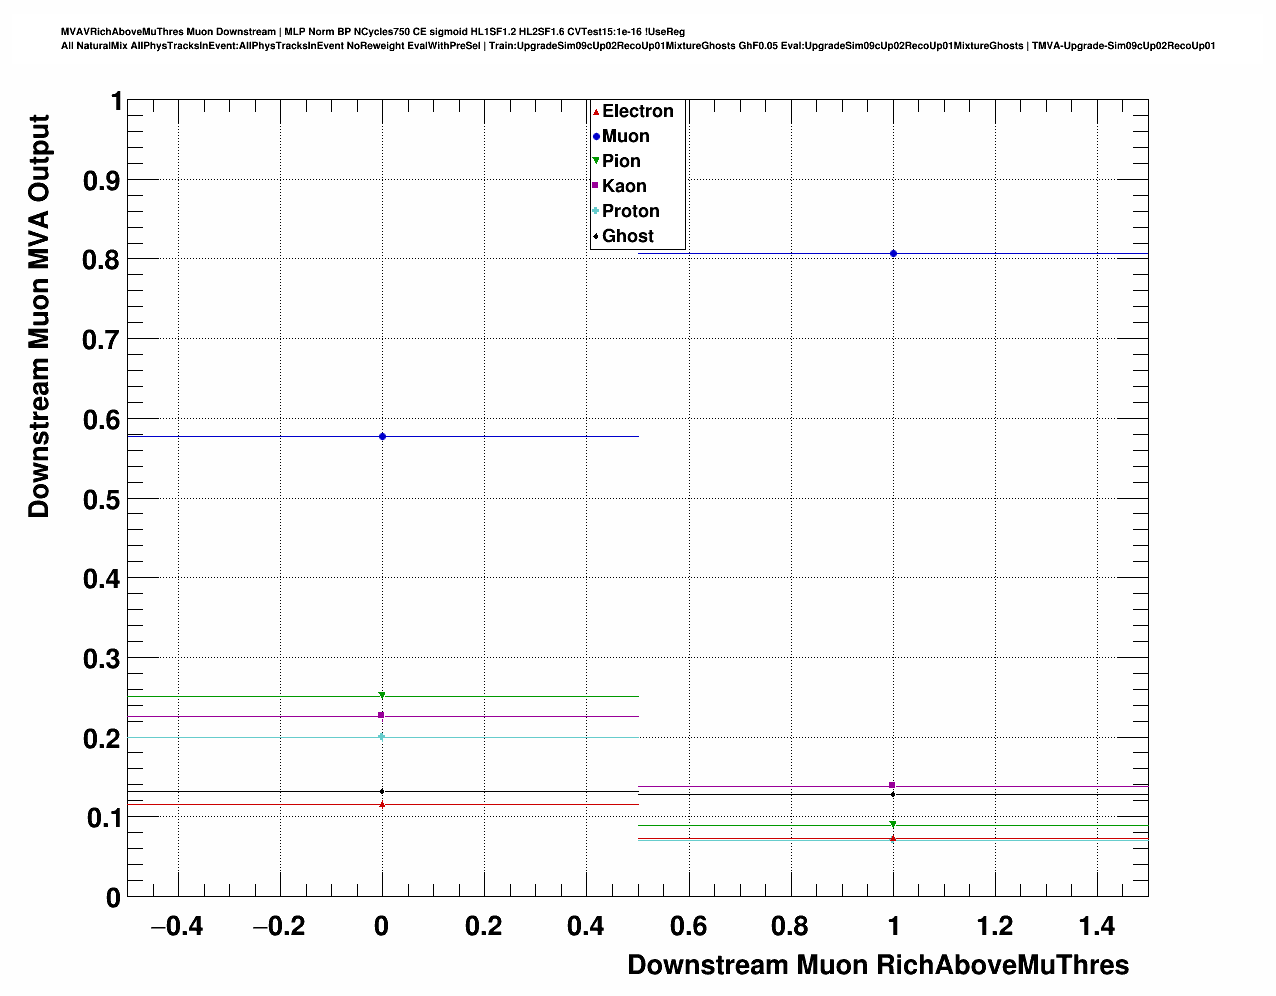Viewport: 1276px width, 996px height.
Task: Click the blue Muon circle legend marker
Action: pos(596,137)
